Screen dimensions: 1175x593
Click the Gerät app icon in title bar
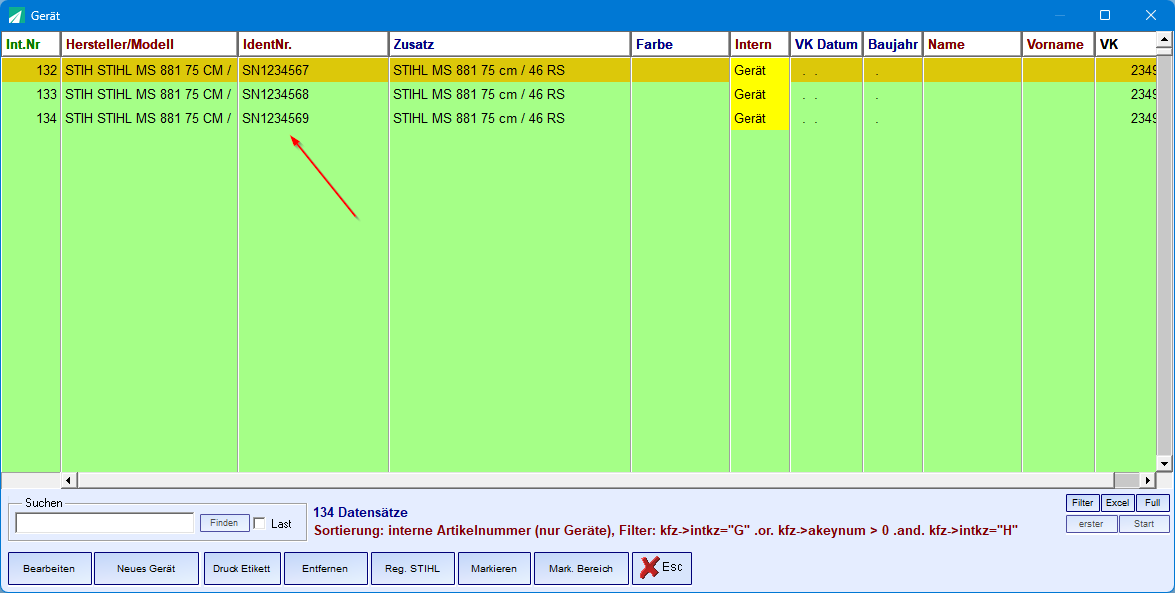(x=16, y=15)
